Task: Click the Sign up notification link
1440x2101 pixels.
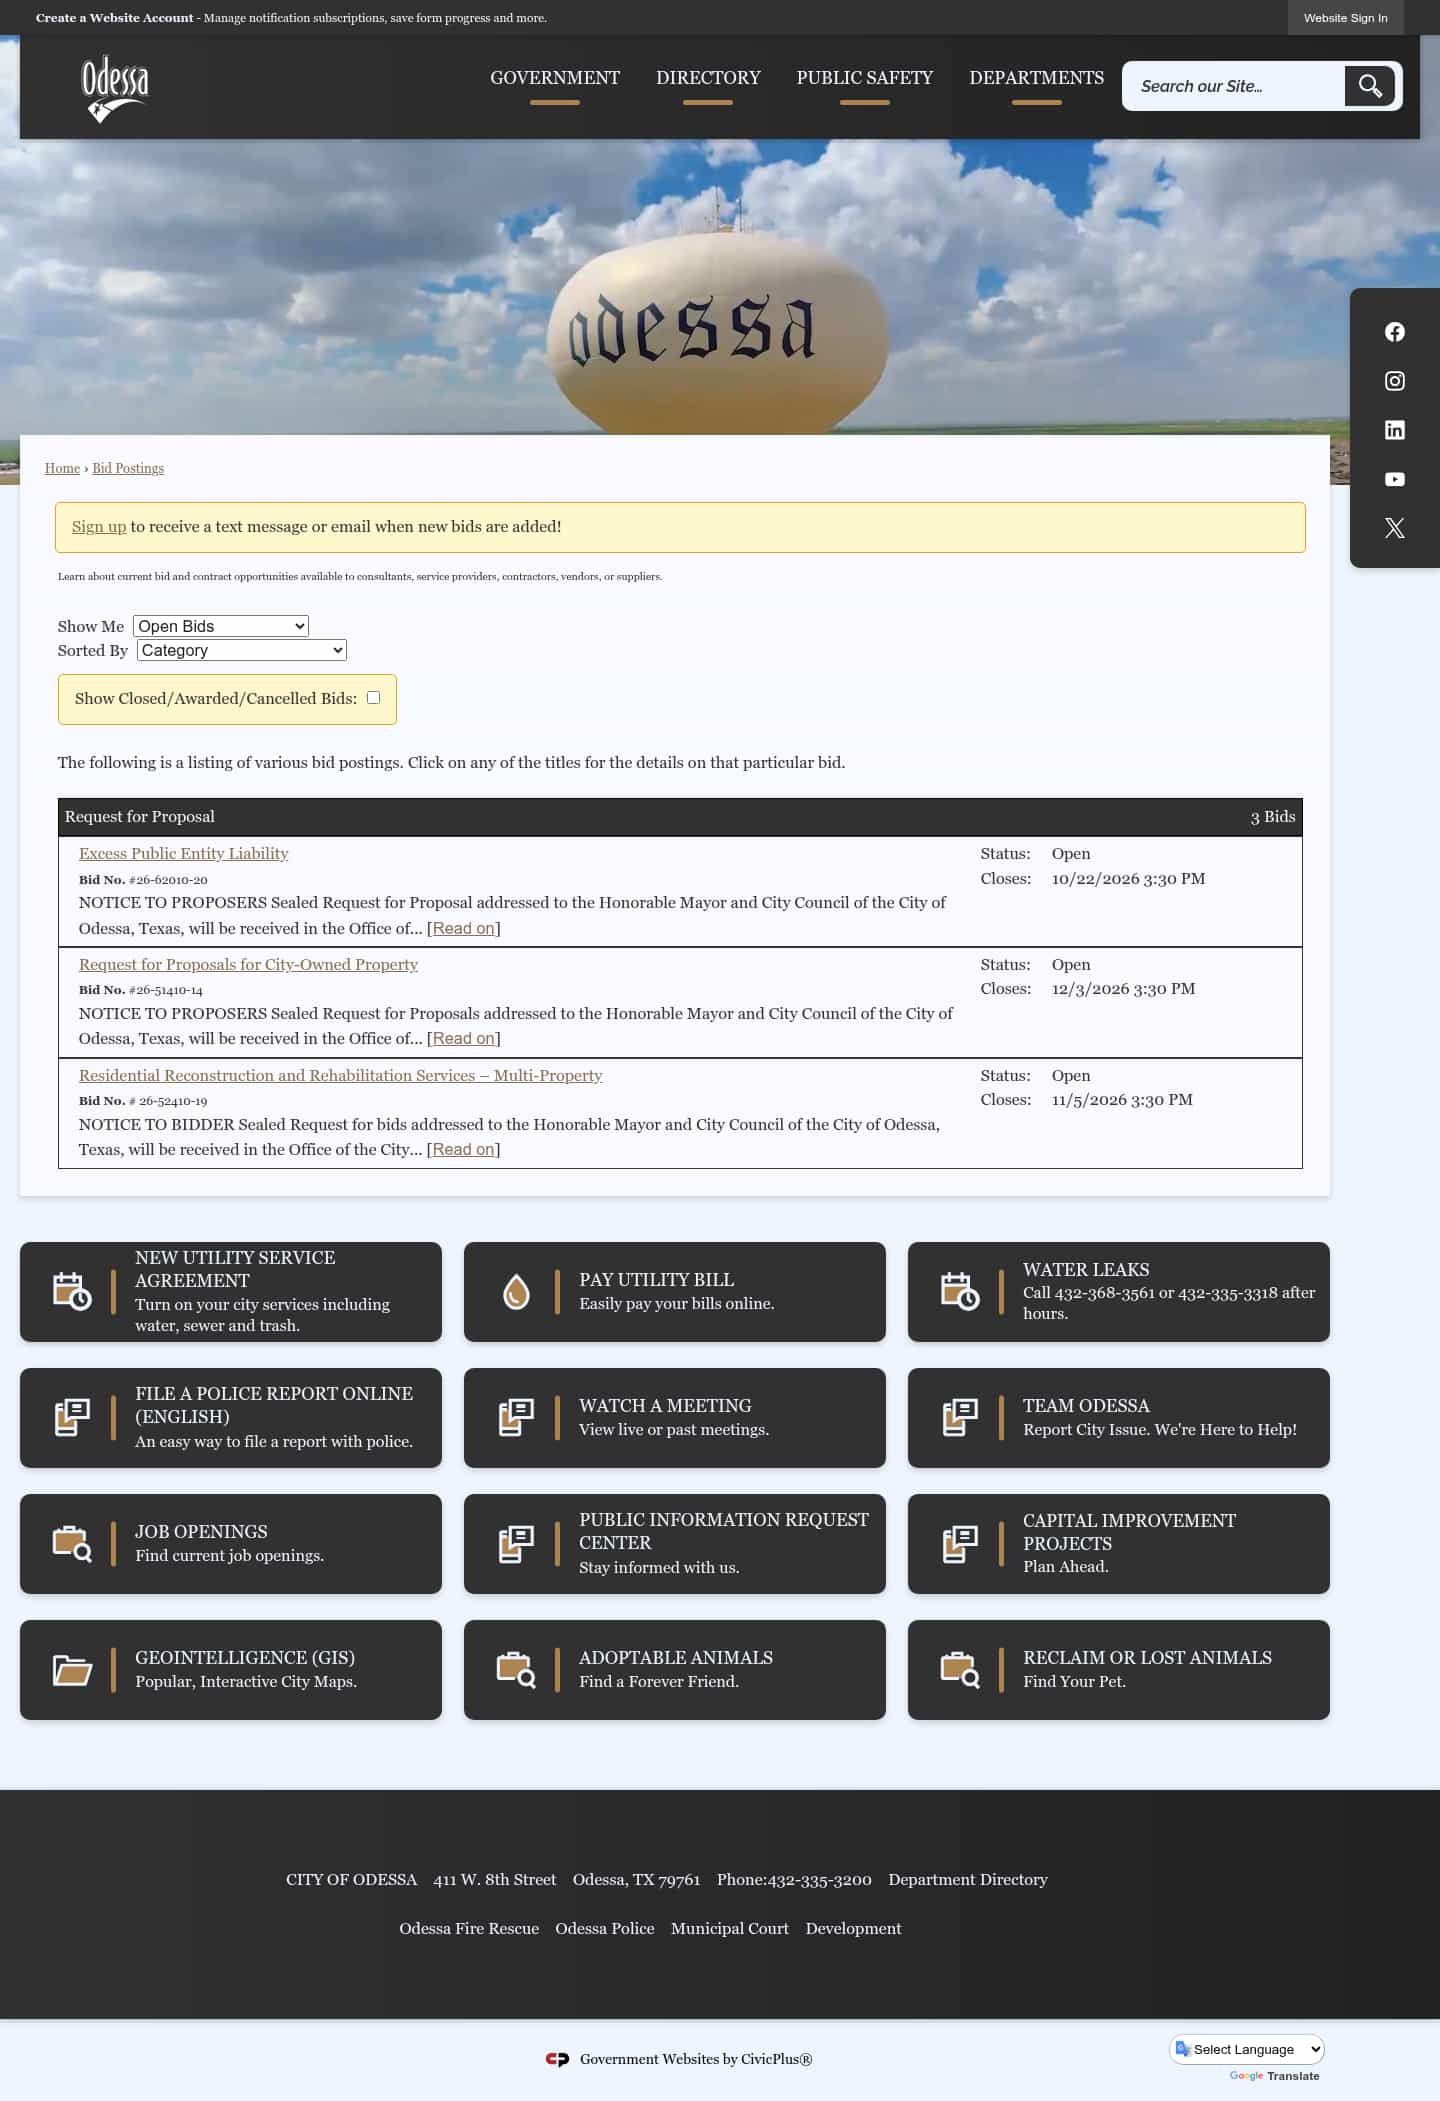Action: pos(99,527)
